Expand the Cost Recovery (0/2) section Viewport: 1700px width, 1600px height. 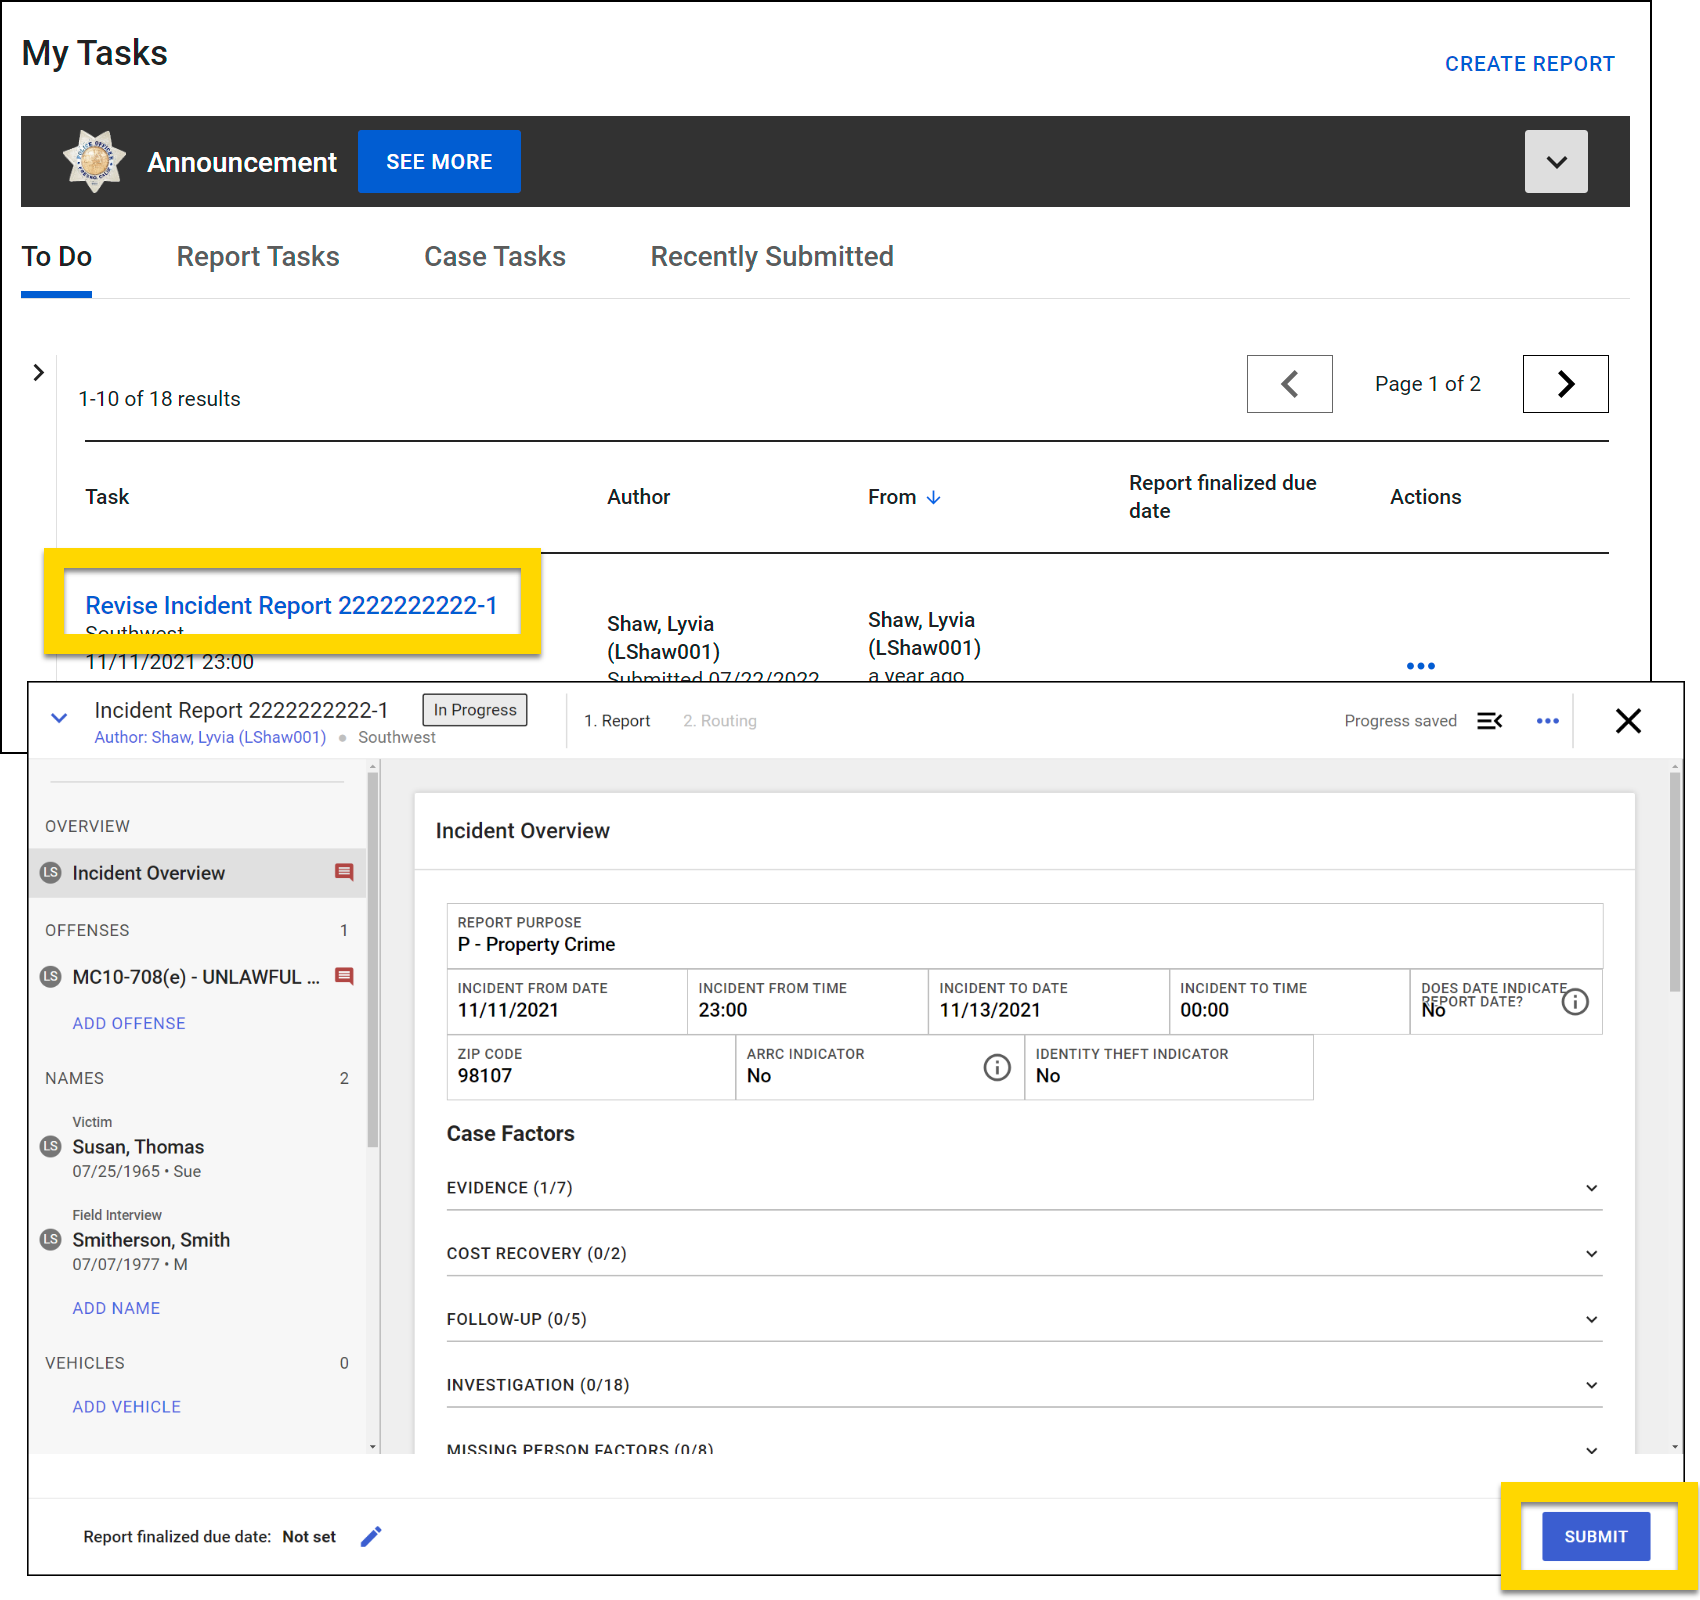(1591, 1254)
